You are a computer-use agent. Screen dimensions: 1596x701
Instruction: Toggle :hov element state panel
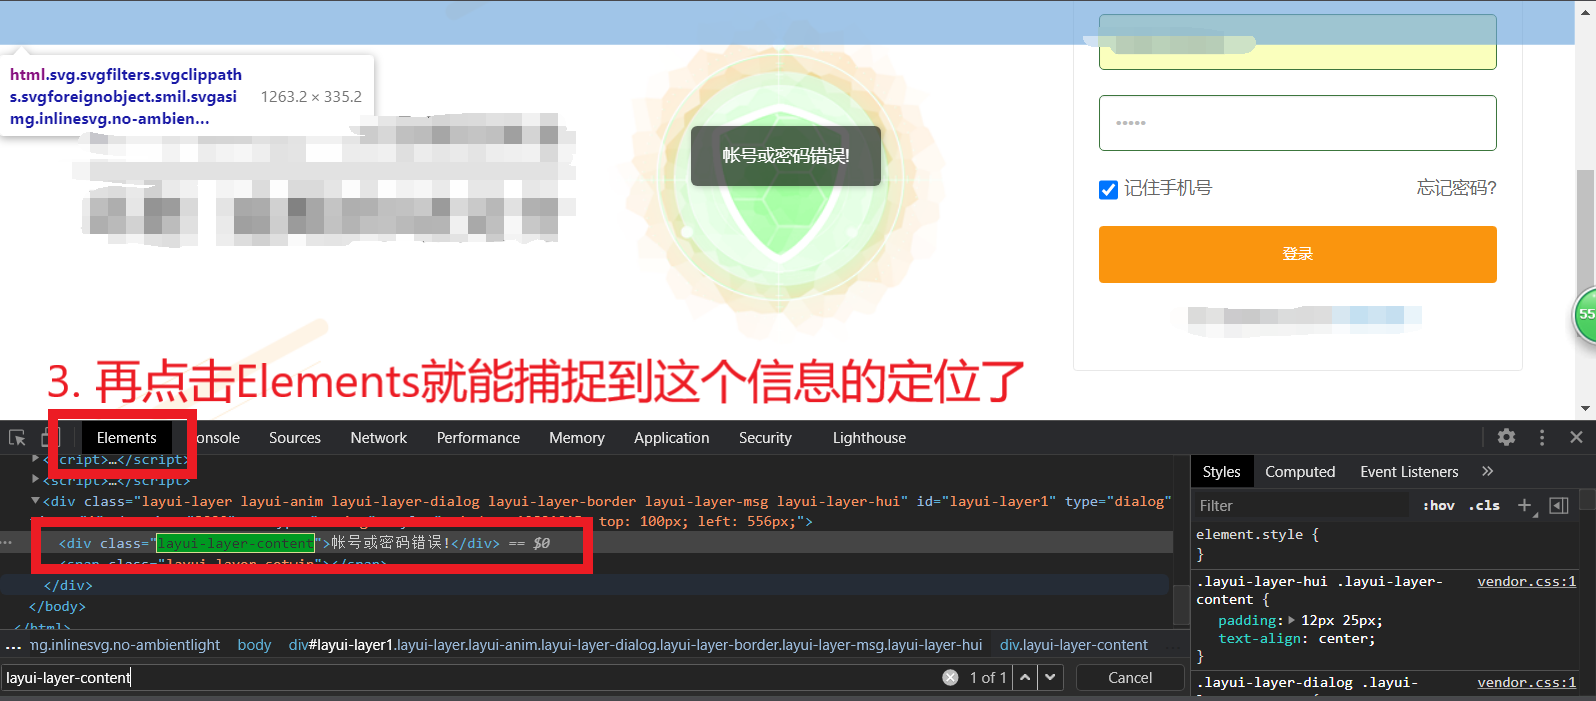click(x=1438, y=506)
